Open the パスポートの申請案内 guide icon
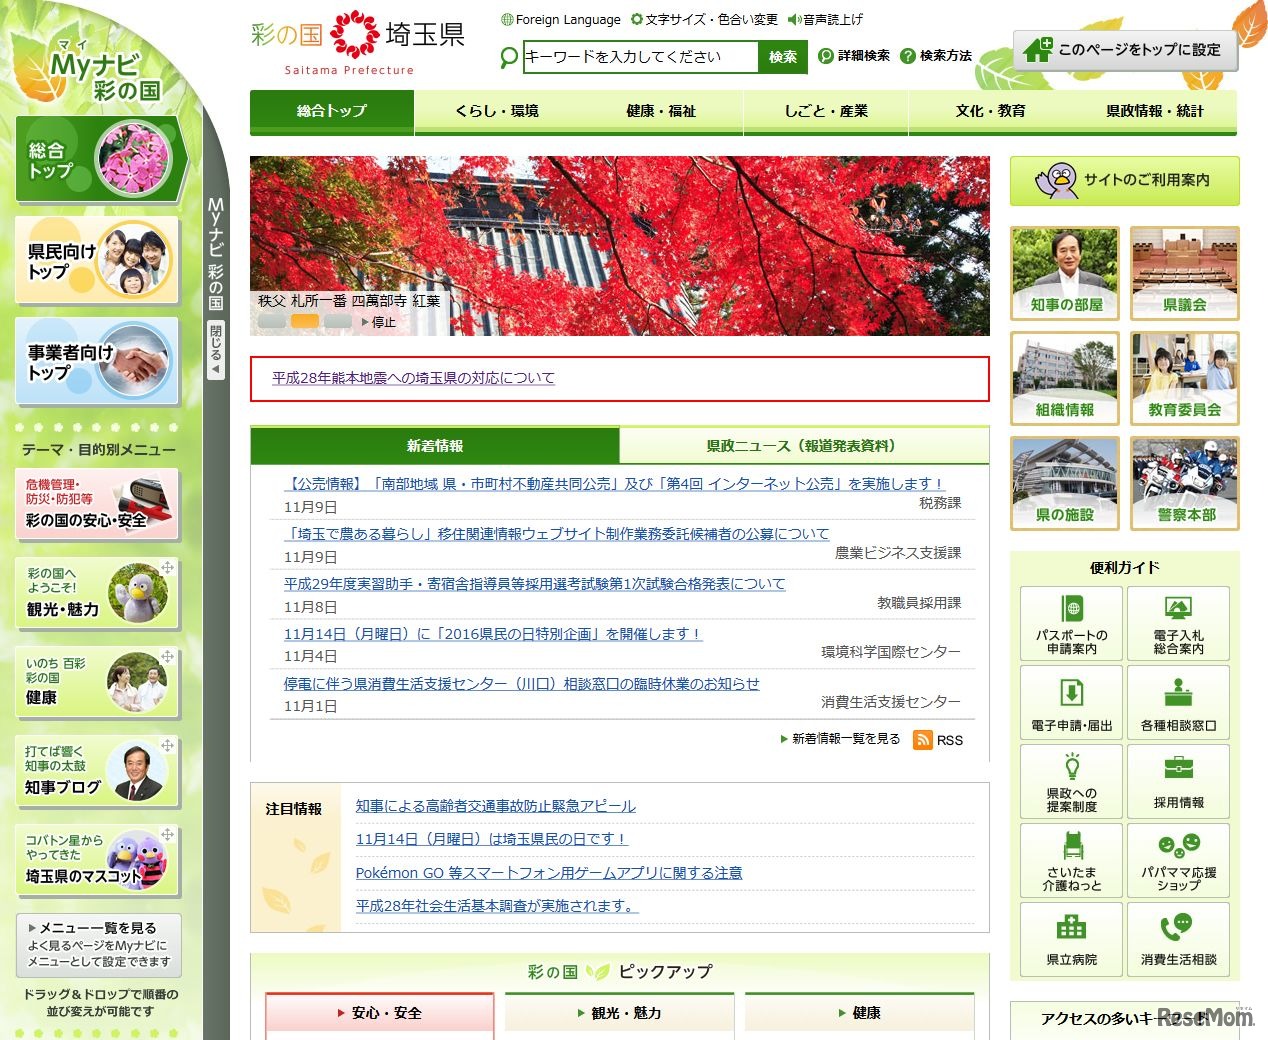This screenshot has height=1040, width=1268. pyautogui.click(x=1072, y=624)
